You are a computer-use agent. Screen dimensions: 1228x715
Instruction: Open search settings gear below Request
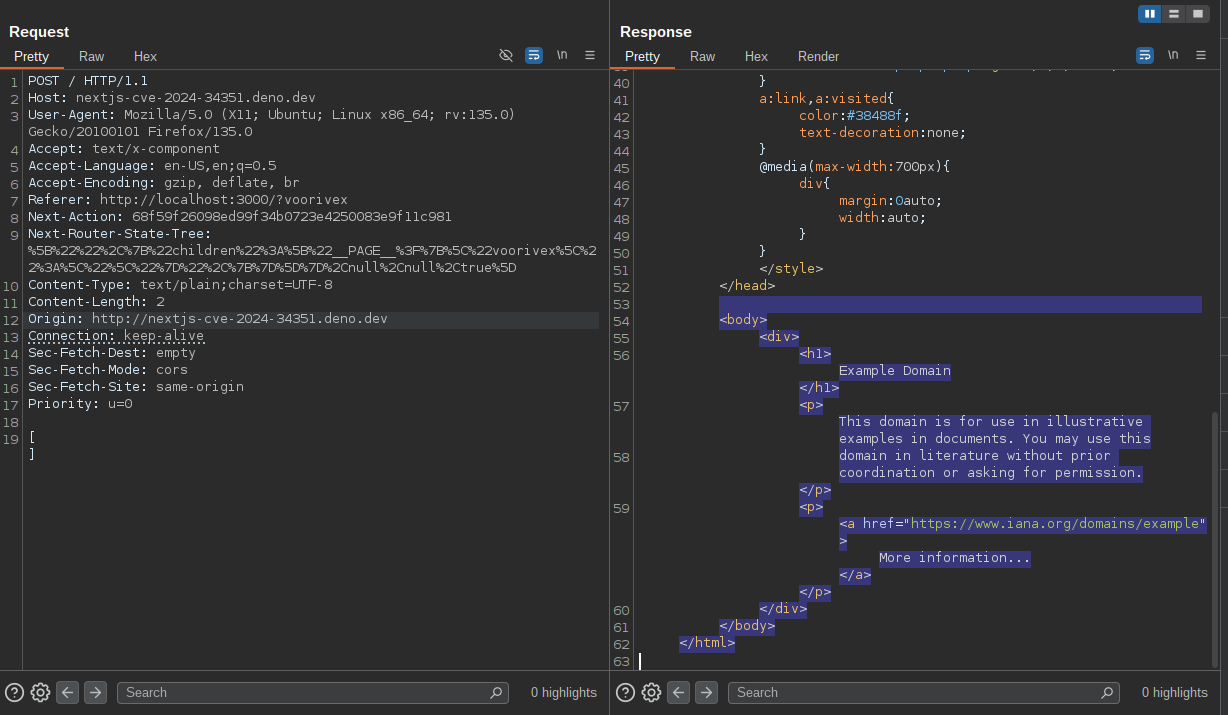coord(40,692)
